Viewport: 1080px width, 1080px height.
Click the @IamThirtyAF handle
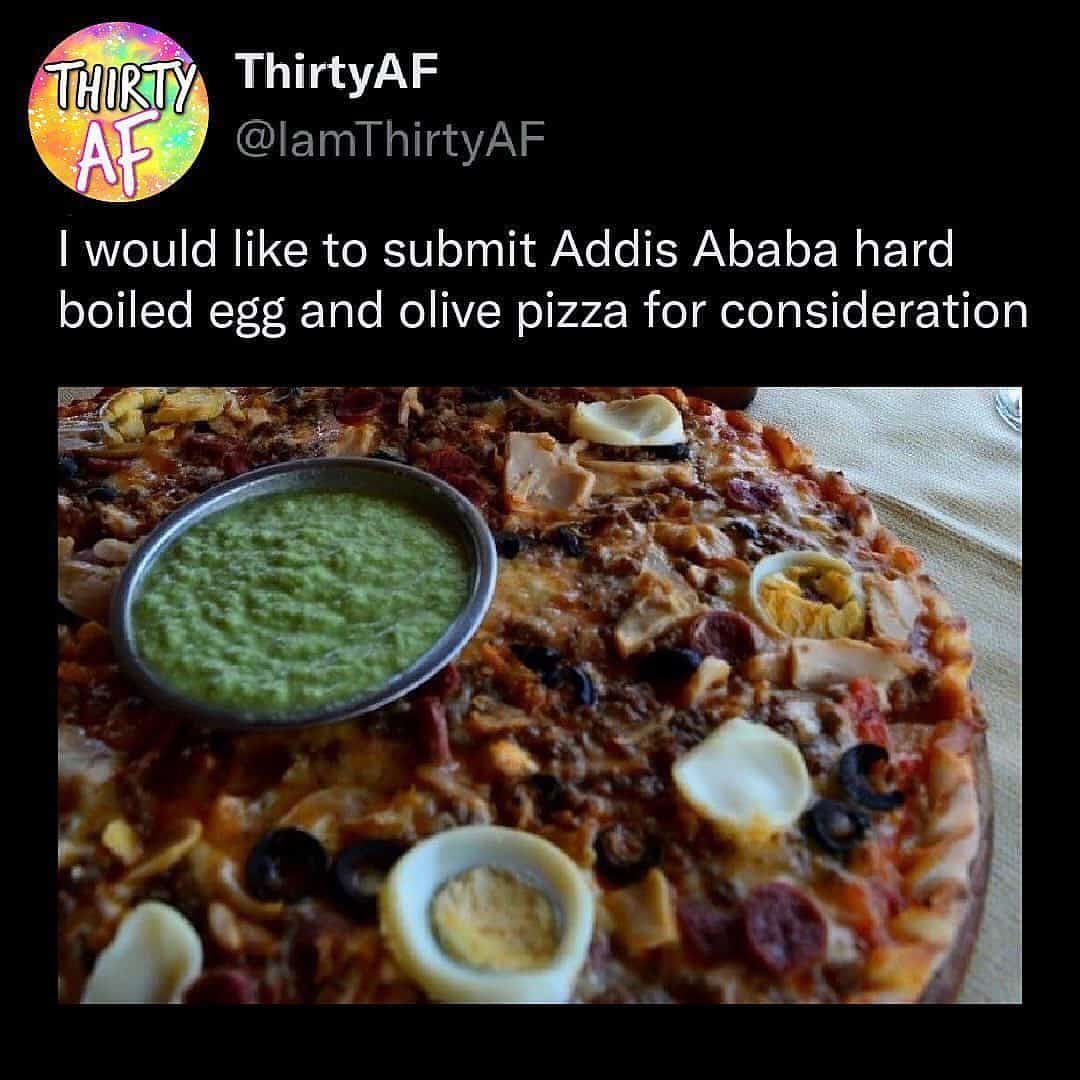pyautogui.click(x=390, y=141)
